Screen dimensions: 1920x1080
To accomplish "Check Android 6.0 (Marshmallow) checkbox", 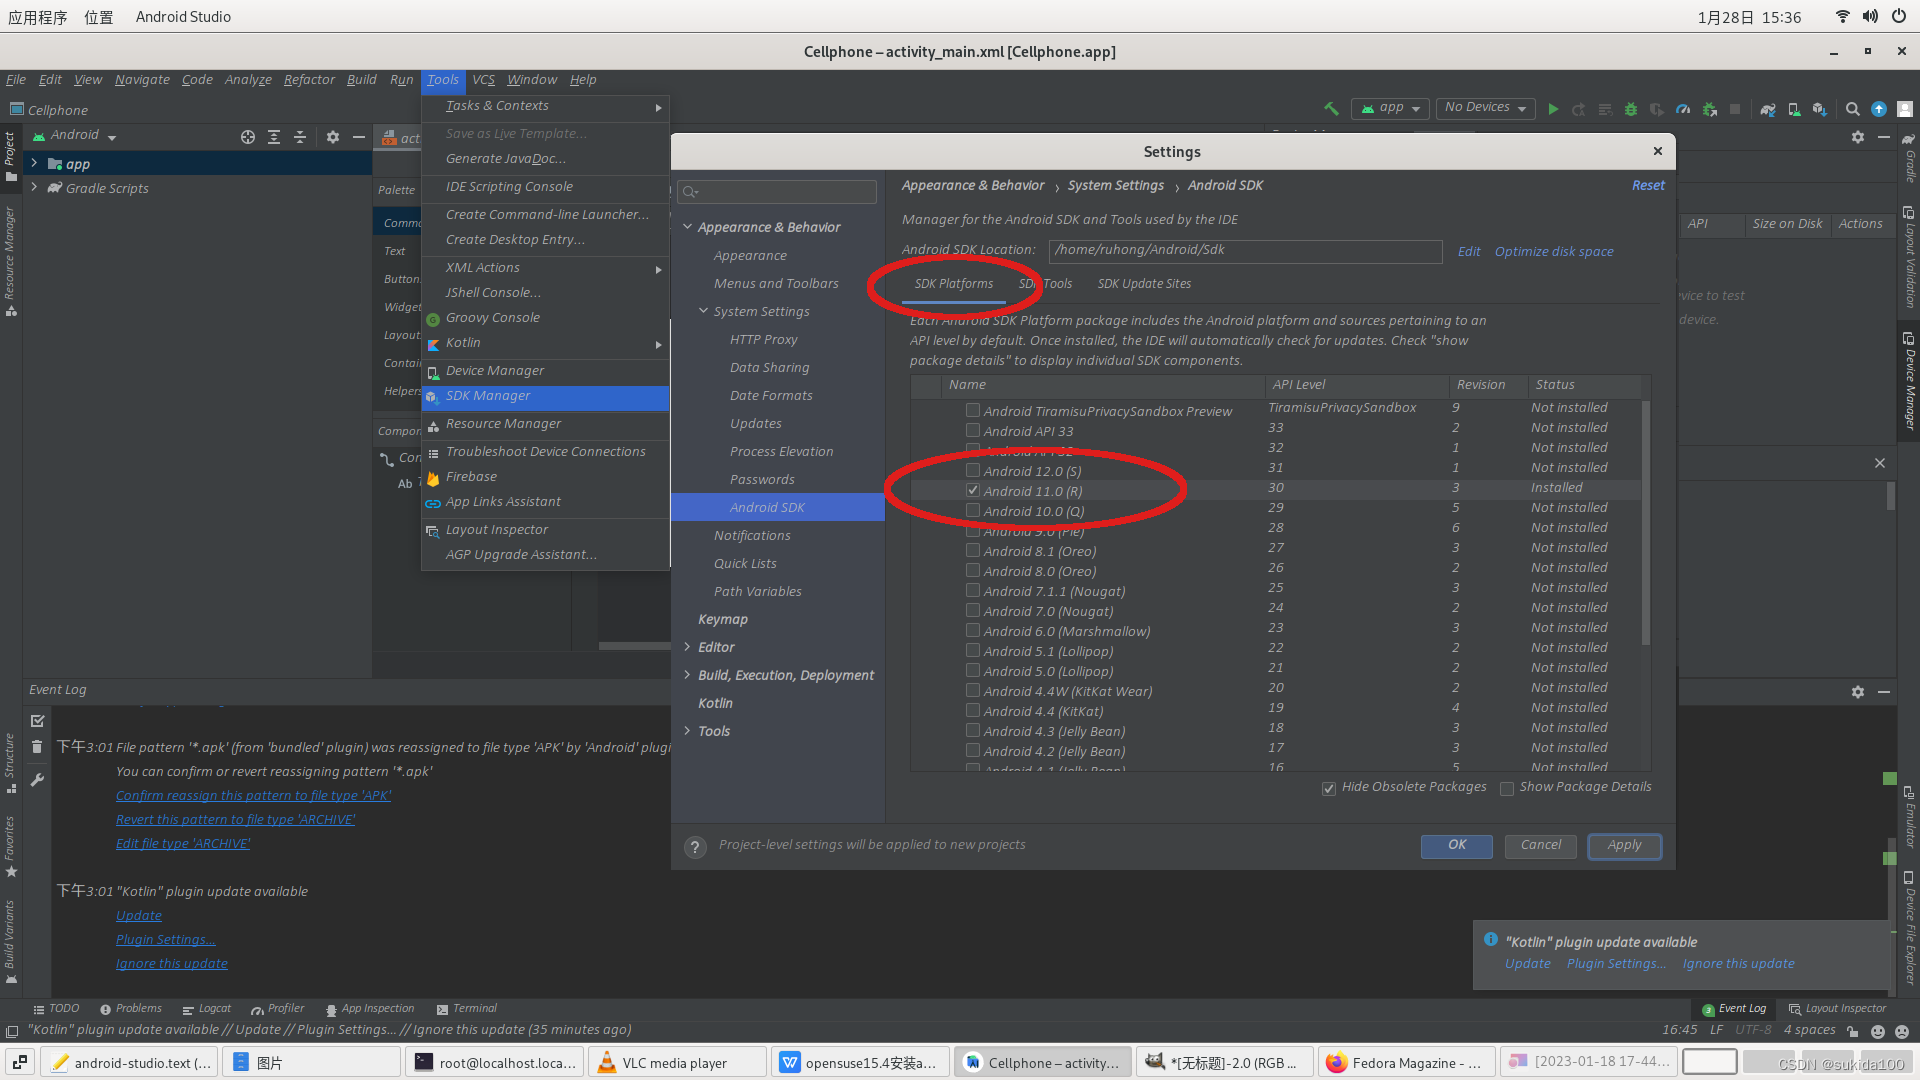I will click(x=972, y=631).
